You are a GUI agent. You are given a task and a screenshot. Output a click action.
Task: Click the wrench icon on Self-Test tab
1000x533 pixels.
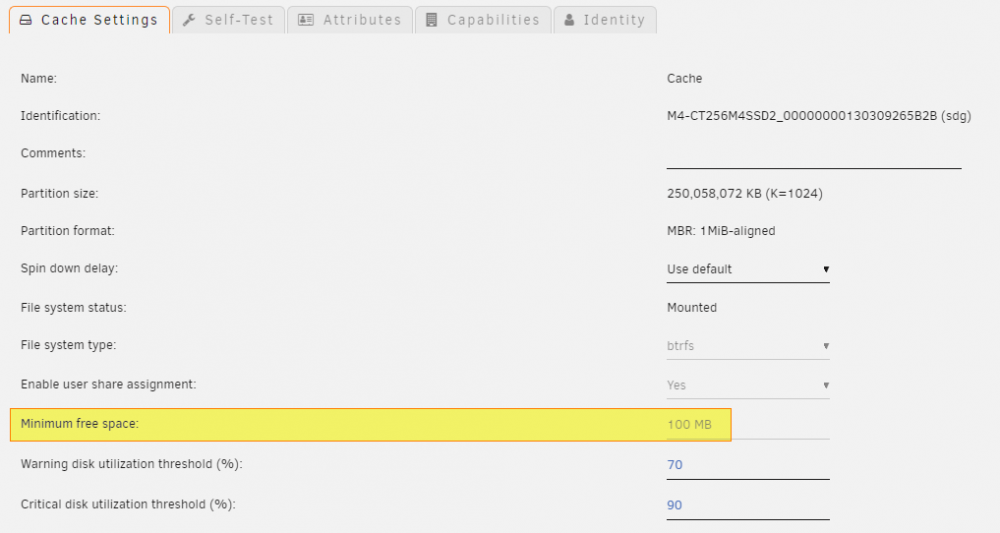point(189,20)
